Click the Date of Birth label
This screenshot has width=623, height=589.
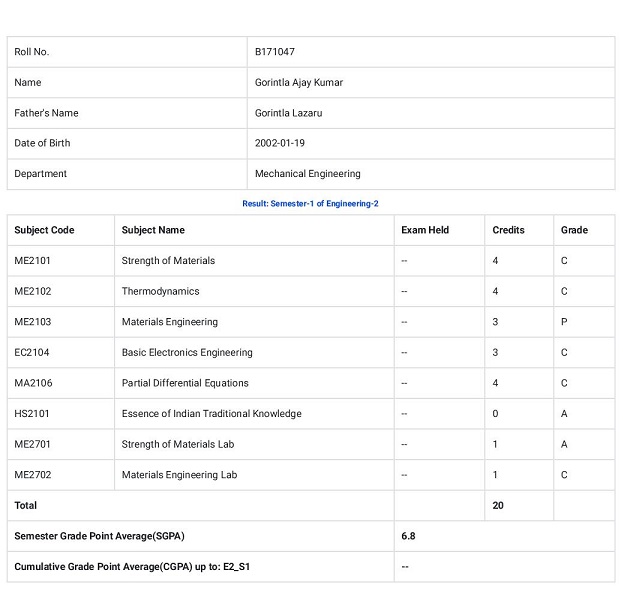[42, 143]
